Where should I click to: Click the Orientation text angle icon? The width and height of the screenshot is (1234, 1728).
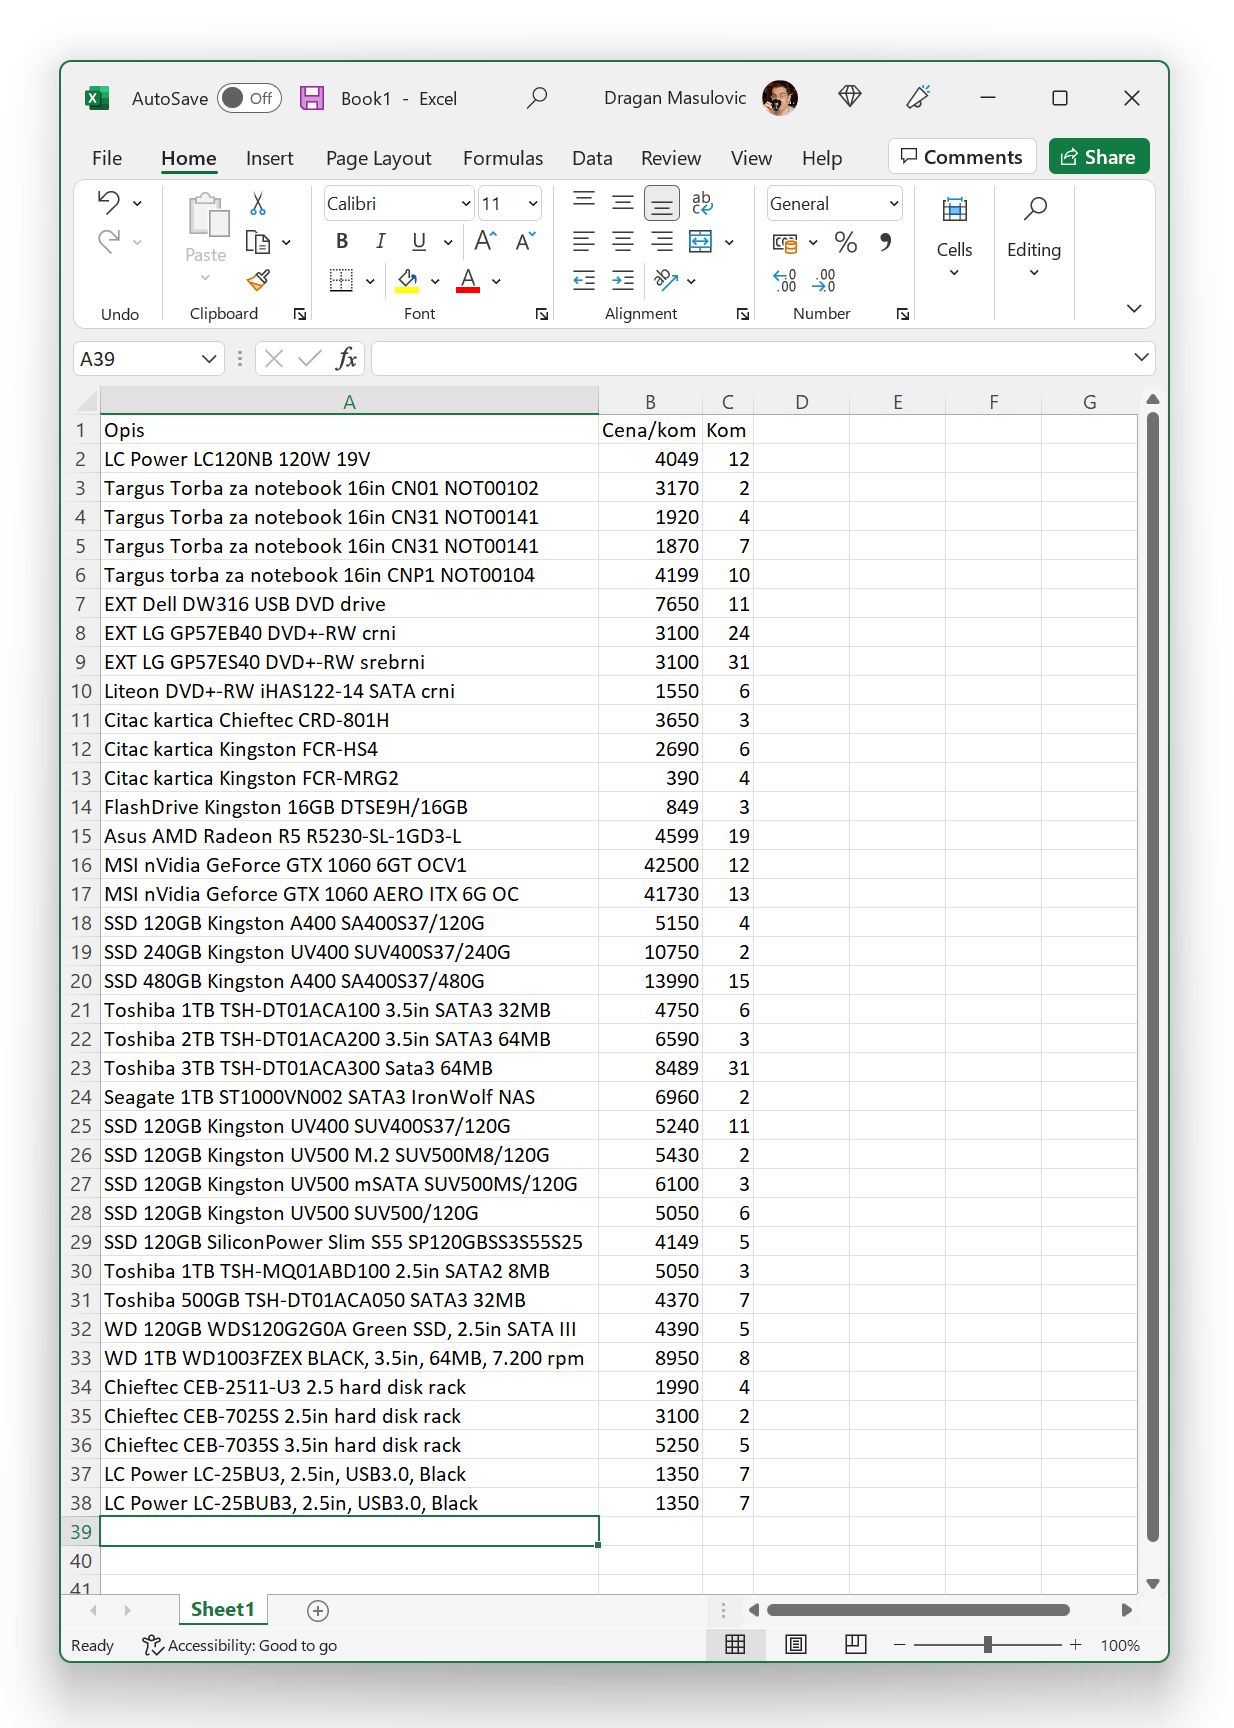(x=665, y=280)
